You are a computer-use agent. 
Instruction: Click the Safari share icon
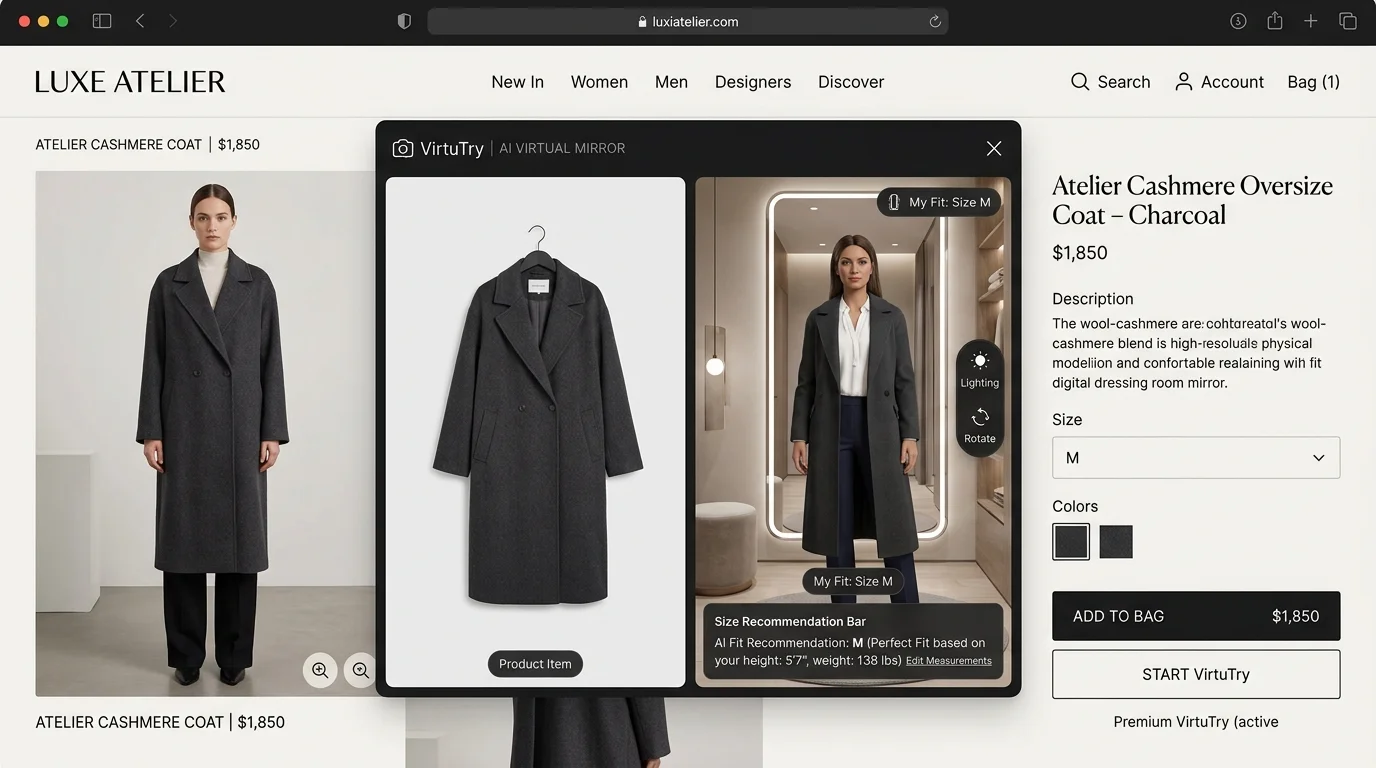[1275, 21]
